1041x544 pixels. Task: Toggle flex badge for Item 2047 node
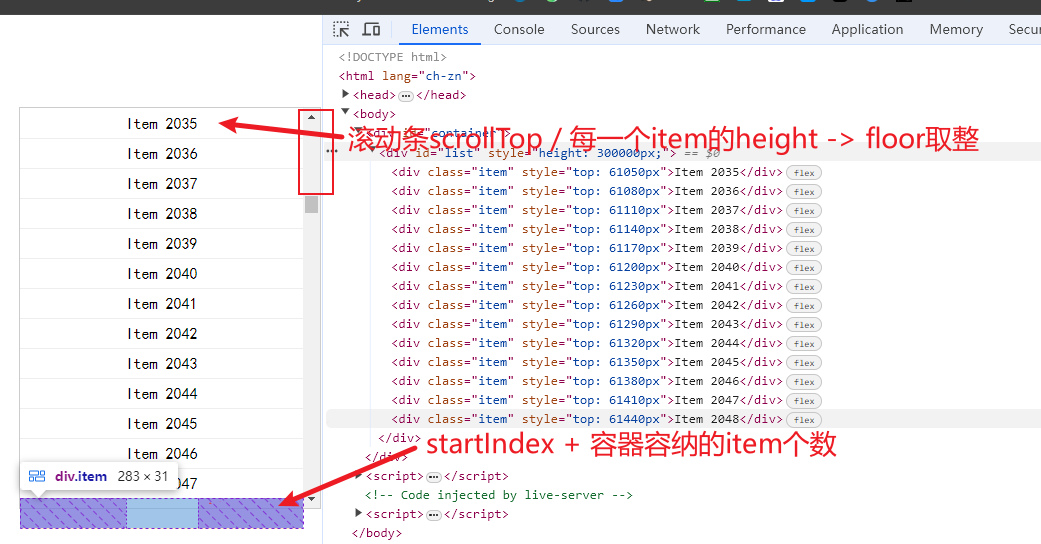tap(804, 401)
